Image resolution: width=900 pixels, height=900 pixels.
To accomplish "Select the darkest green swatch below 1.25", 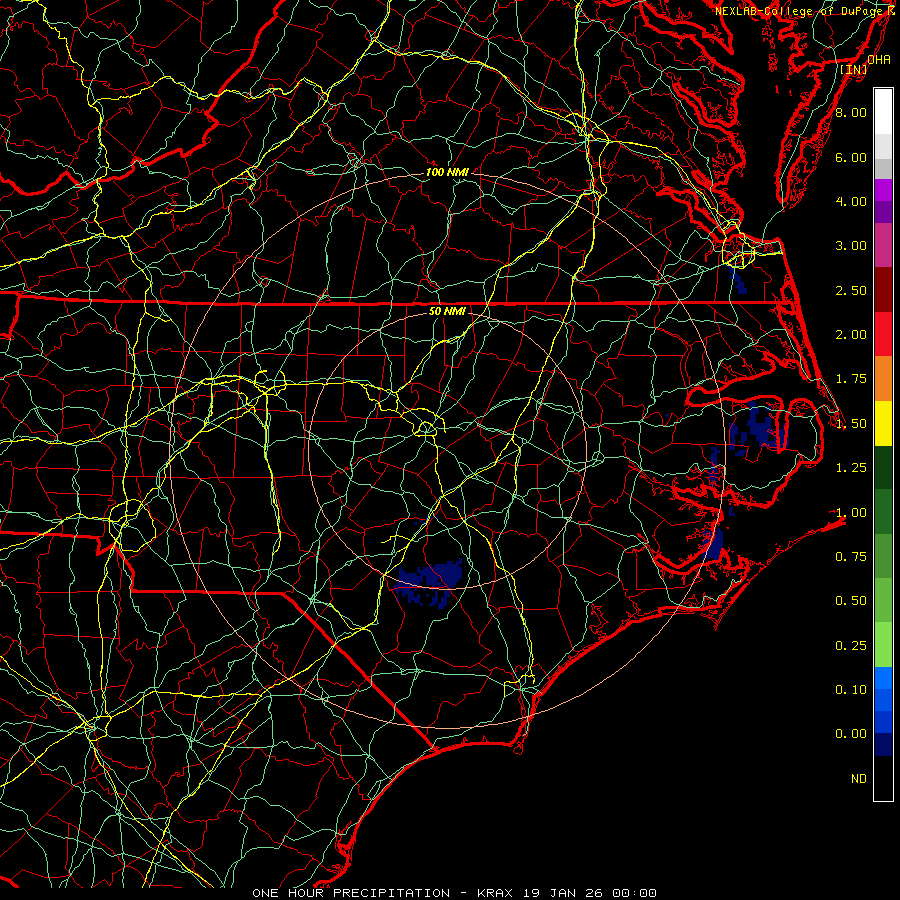I will pyautogui.click(x=883, y=468).
